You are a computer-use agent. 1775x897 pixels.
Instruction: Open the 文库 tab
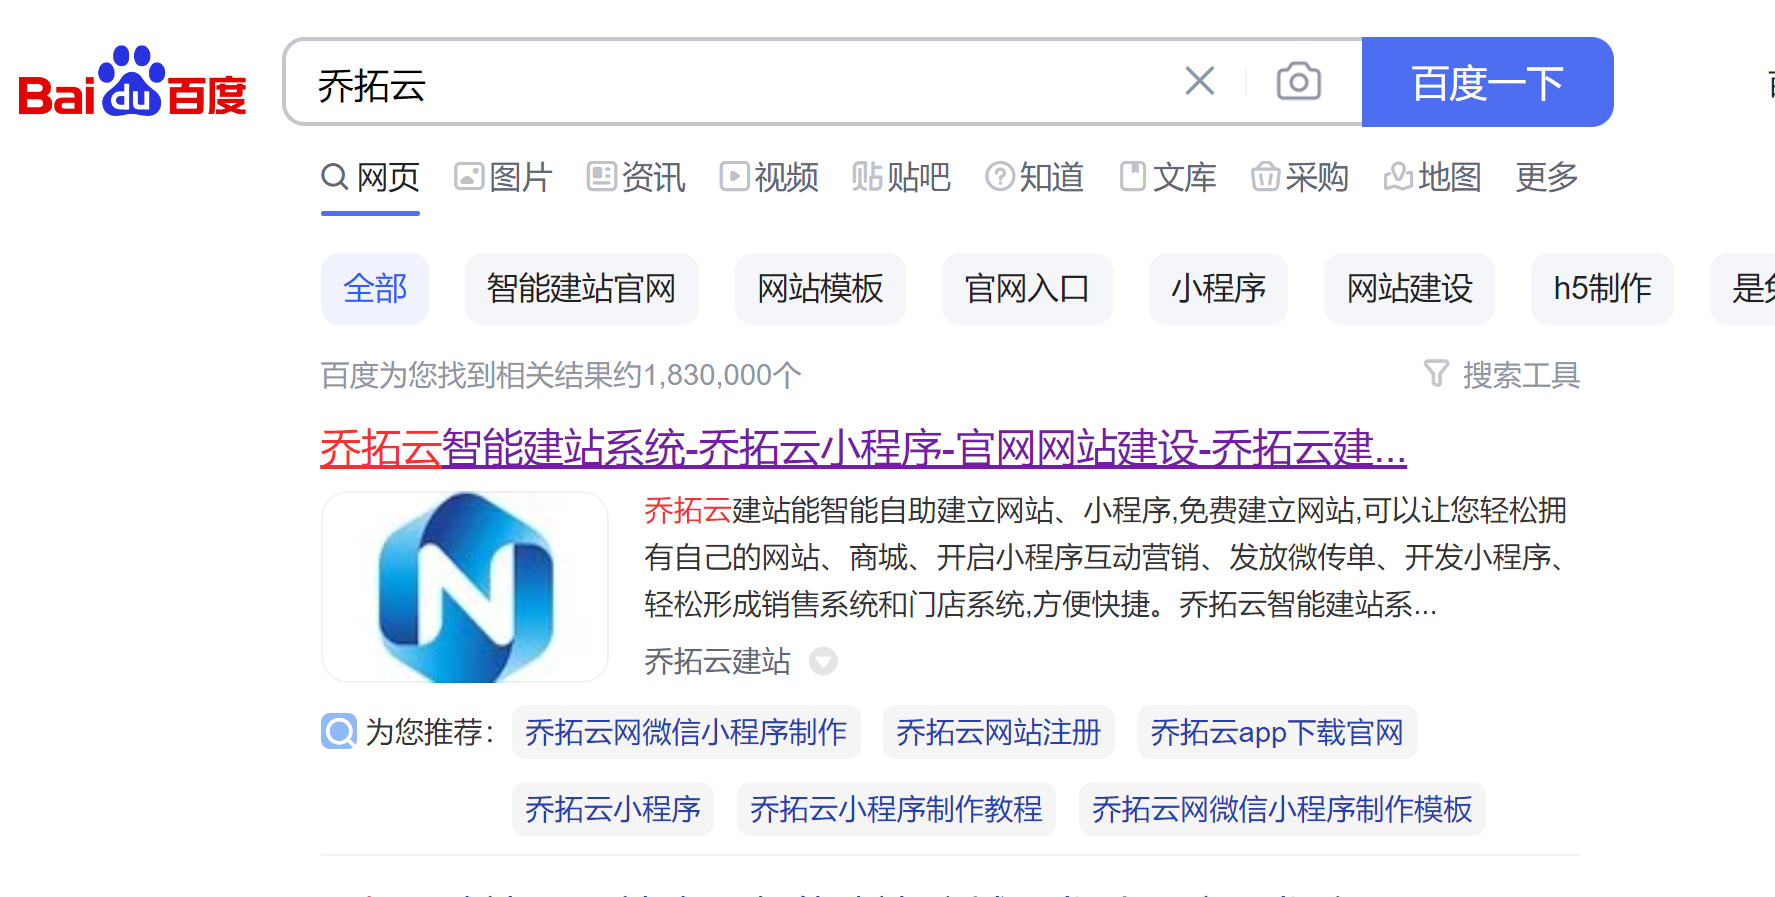tap(1167, 178)
